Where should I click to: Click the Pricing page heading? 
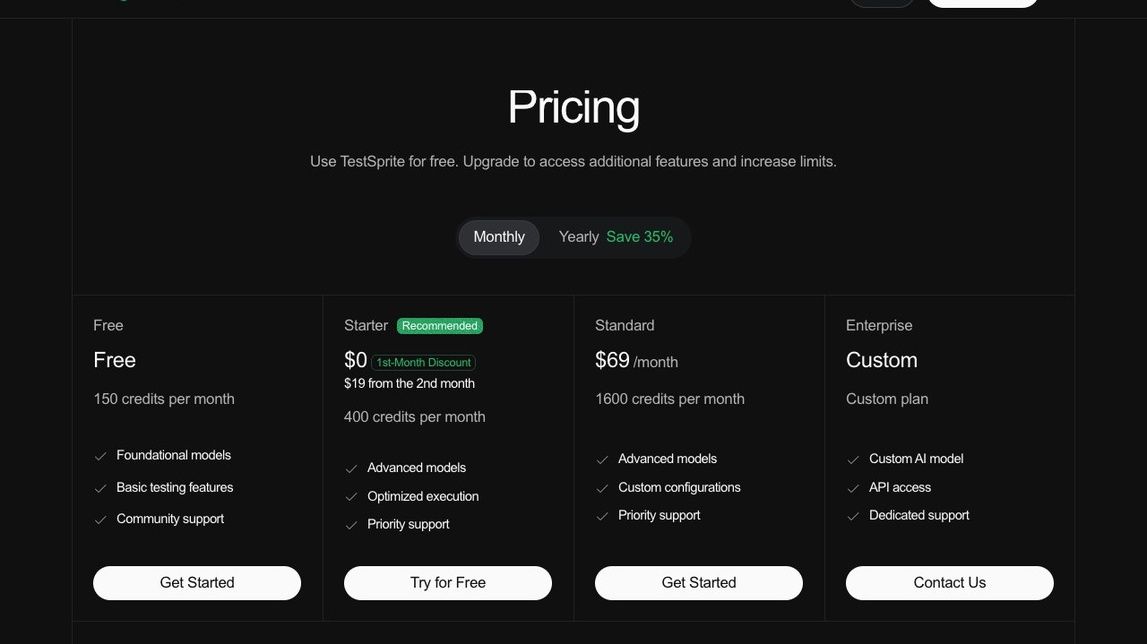pyautogui.click(x=573, y=107)
